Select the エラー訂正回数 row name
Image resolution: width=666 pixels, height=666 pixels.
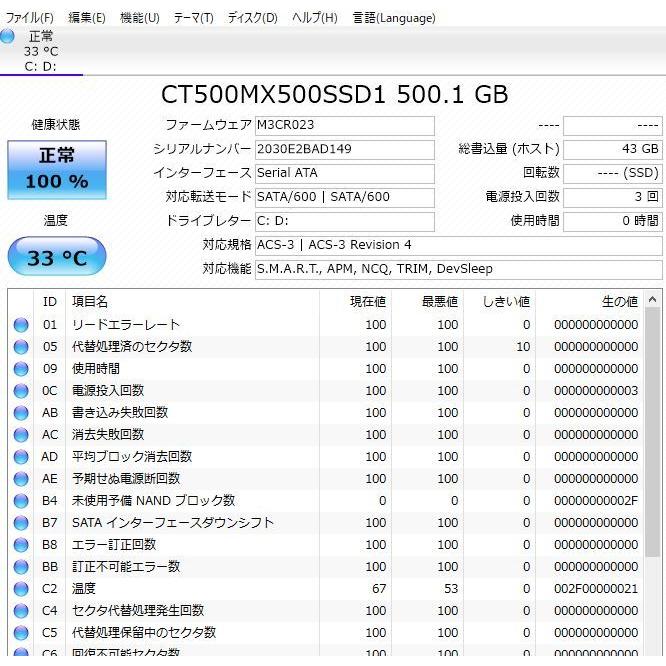pyautogui.click(x=114, y=545)
